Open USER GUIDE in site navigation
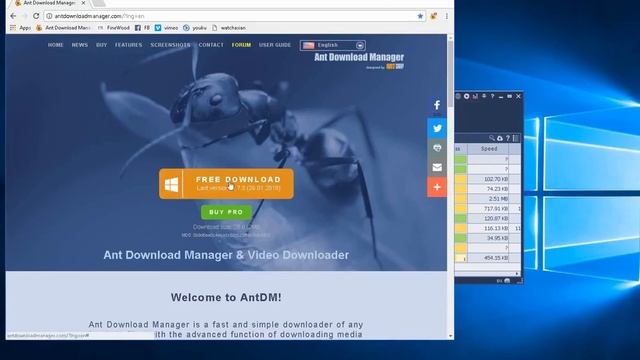The height and width of the screenshot is (360, 640). click(275, 45)
